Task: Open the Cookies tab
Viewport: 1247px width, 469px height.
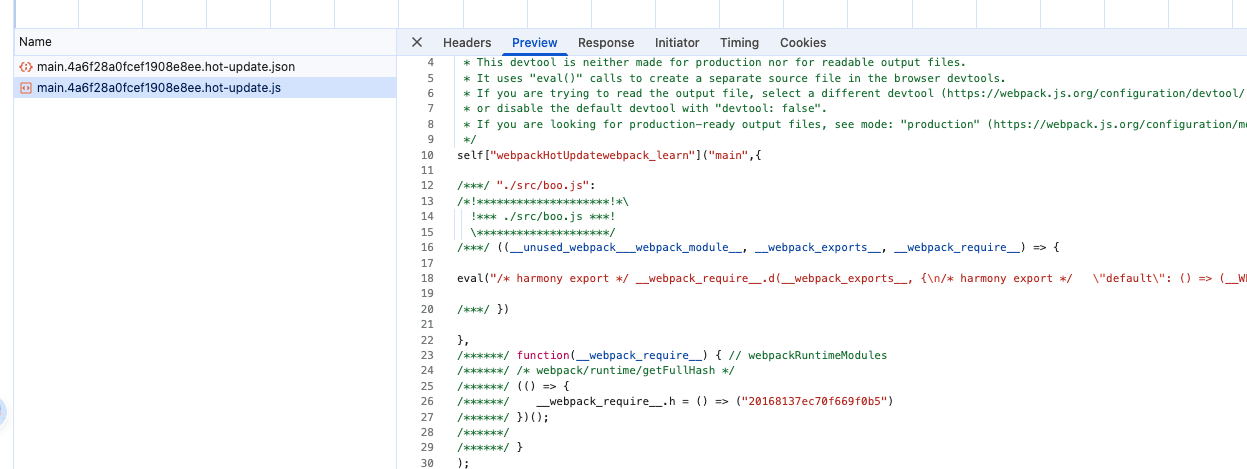Action: (x=803, y=42)
